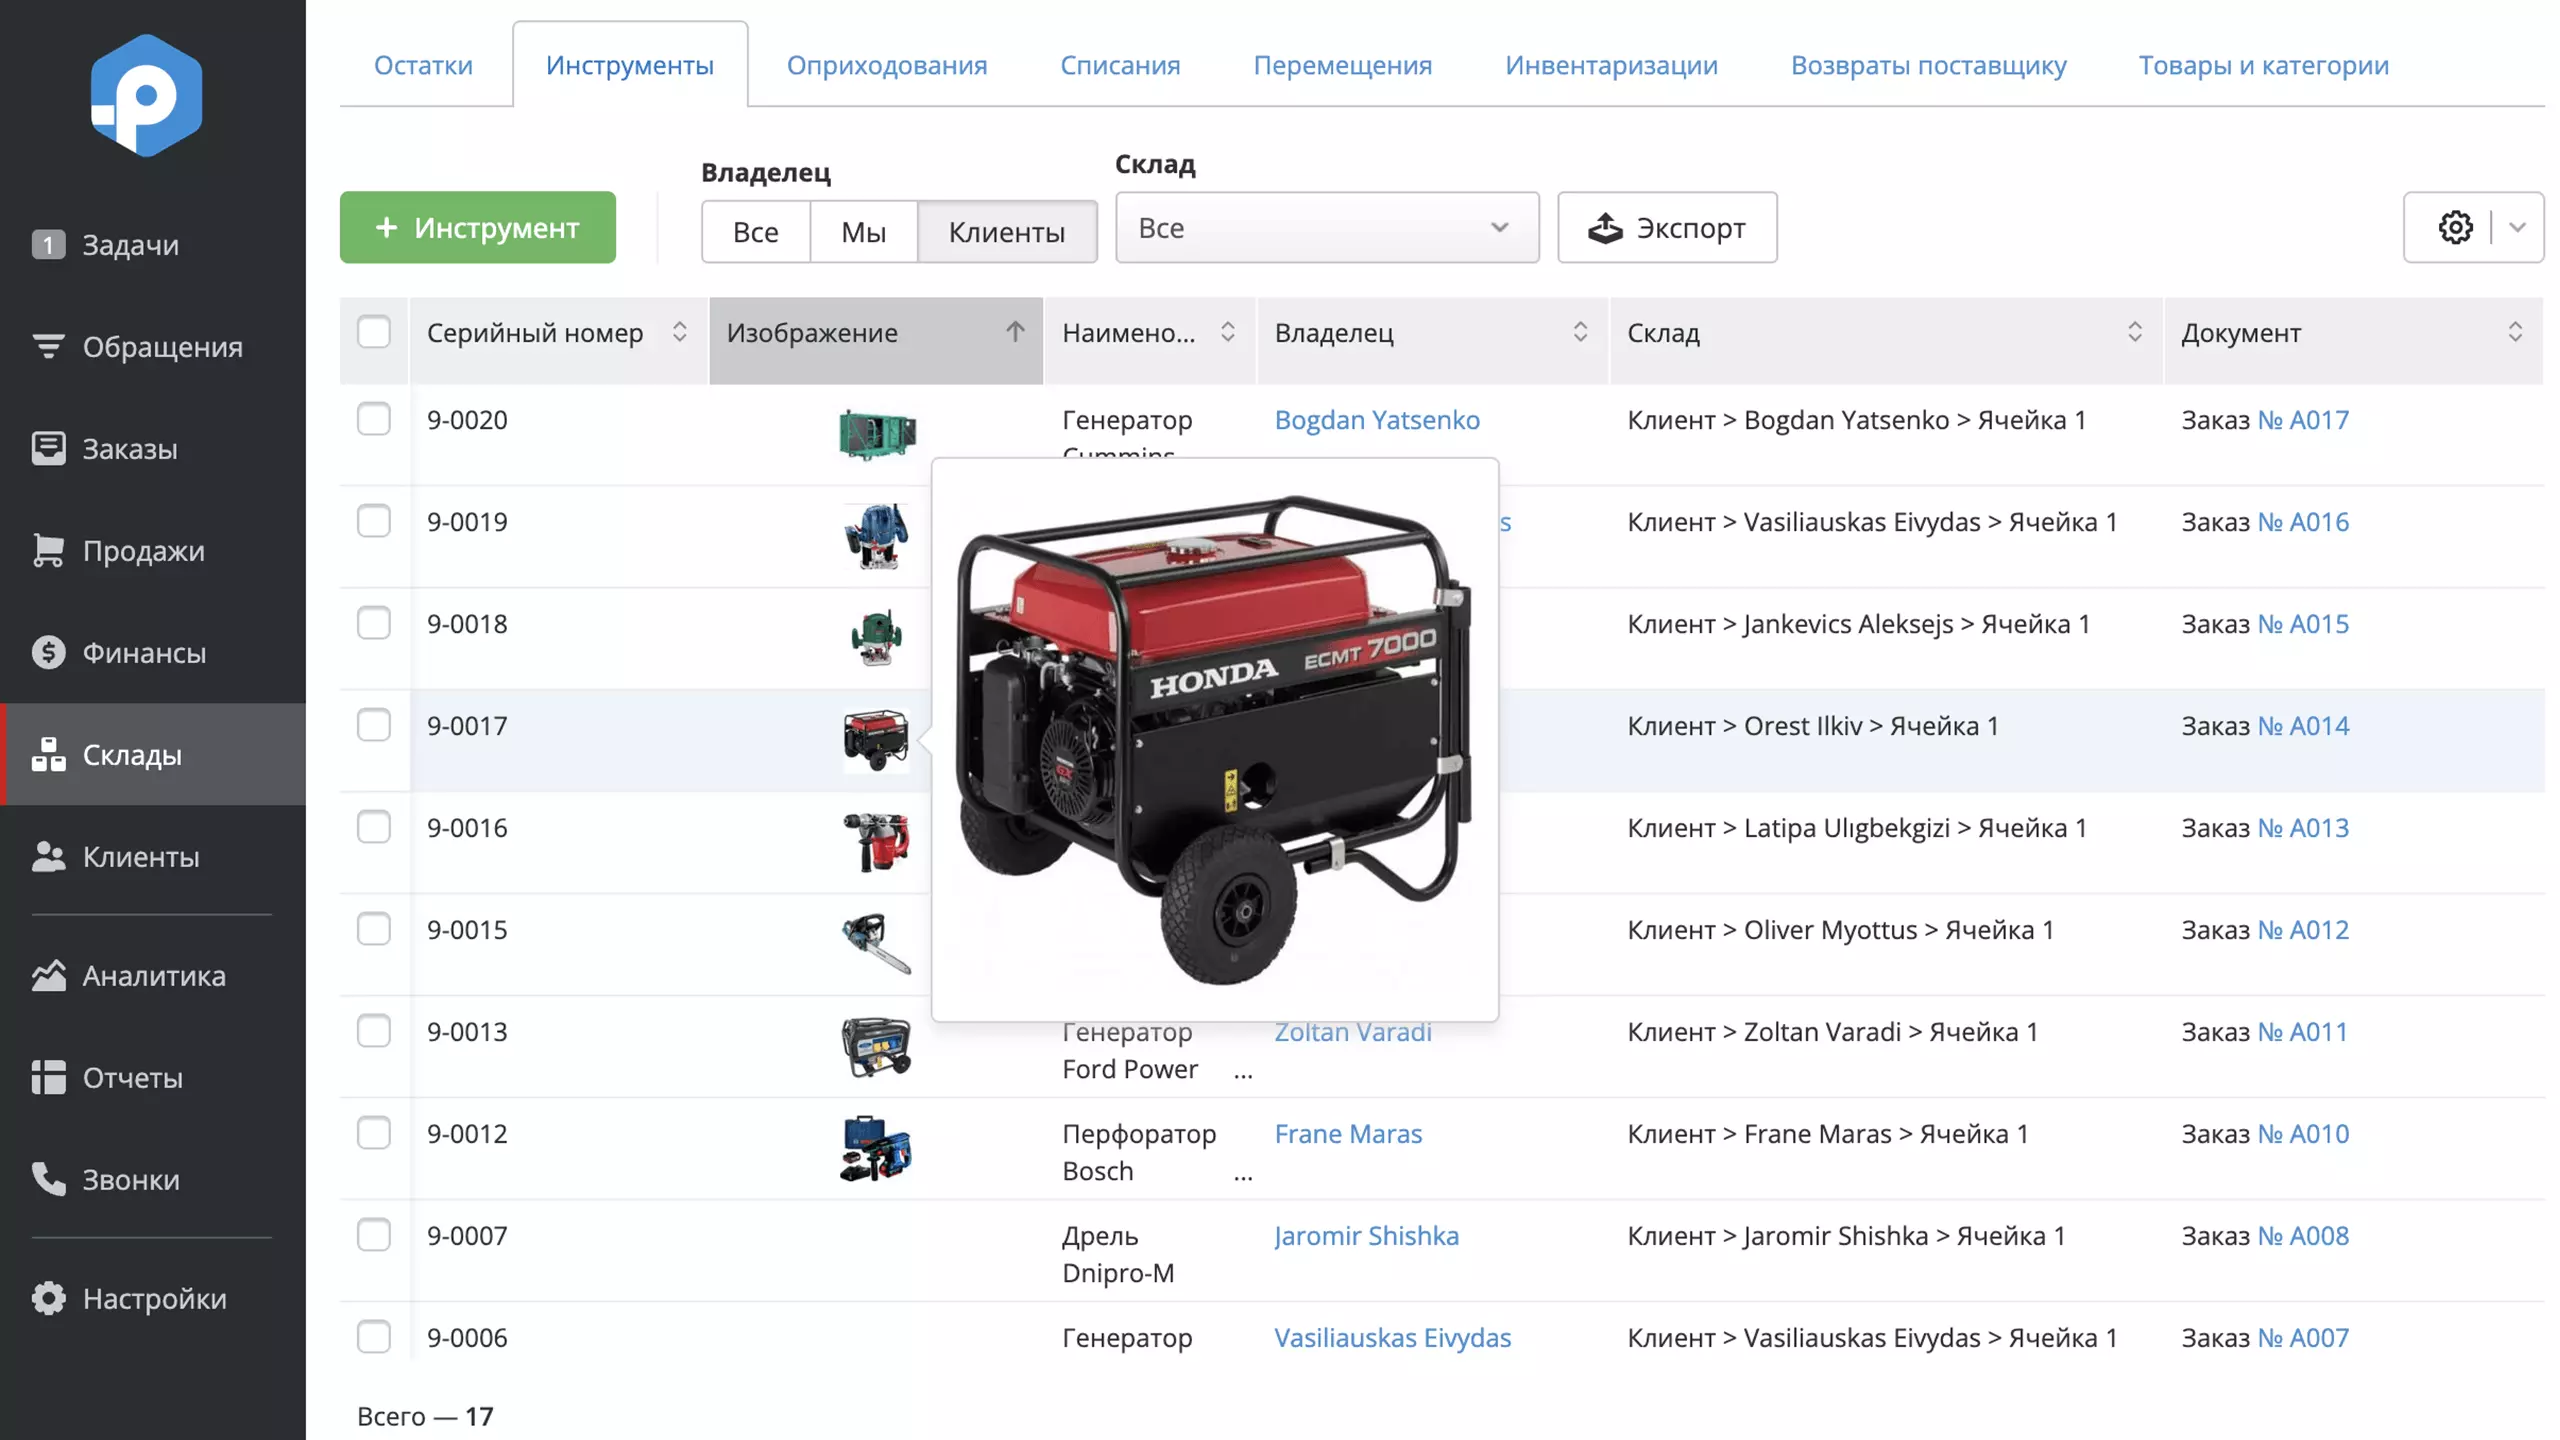This screenshot has height=1440, width=2560.
Task: Expand arrow next to settings gear
Action: [x=2518, y=227]
